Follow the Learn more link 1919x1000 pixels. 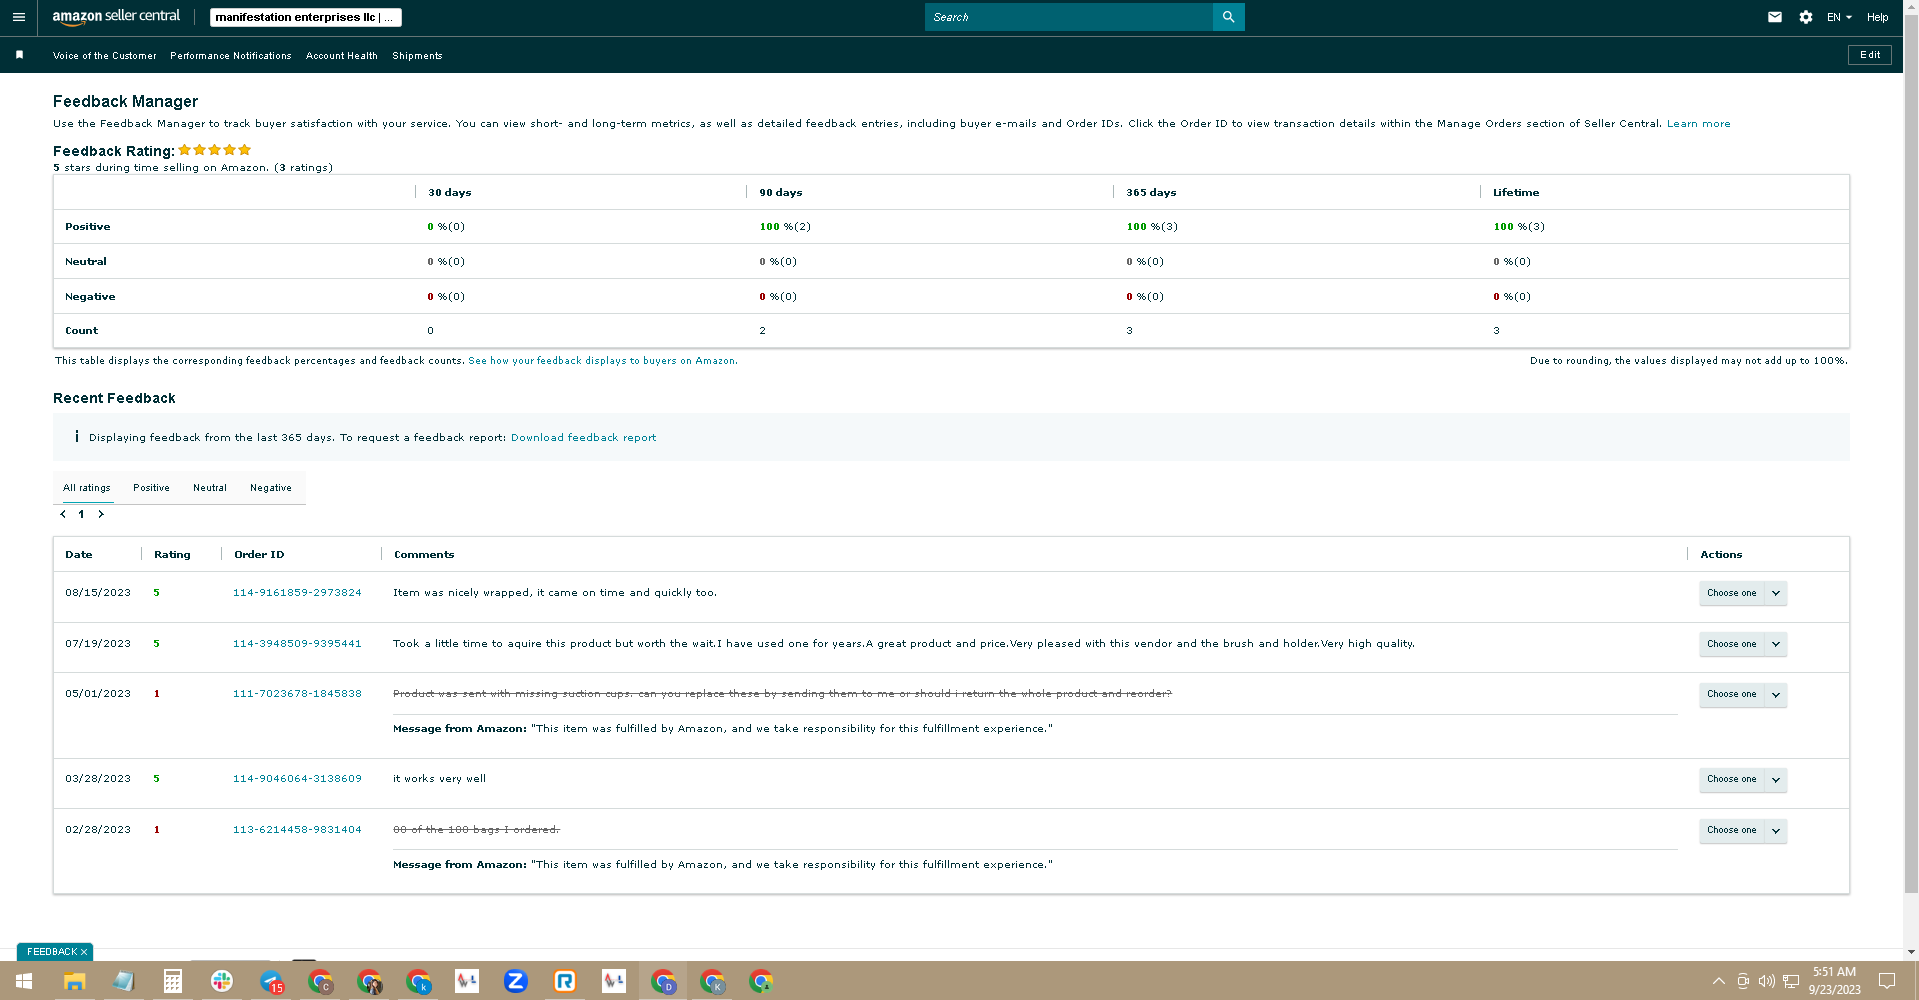coord(1698,124)
